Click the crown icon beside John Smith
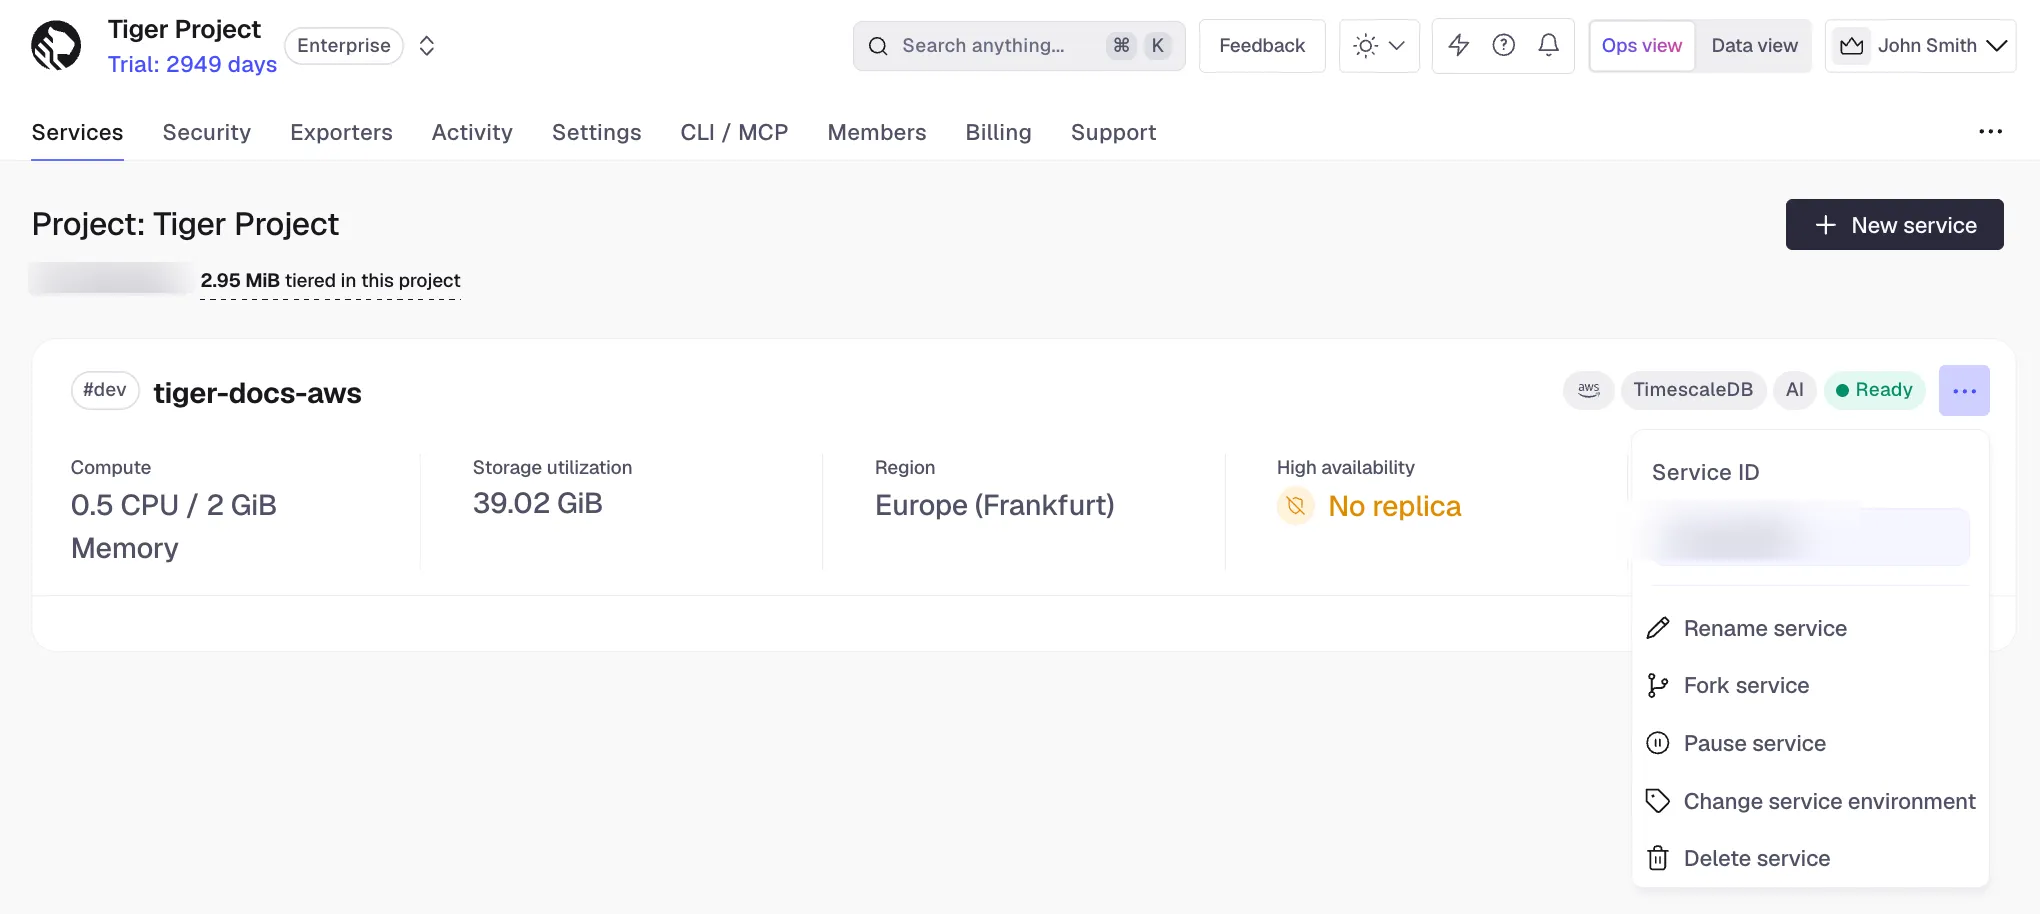This screenshot has height=914, width=2040. coord(1852,46)
